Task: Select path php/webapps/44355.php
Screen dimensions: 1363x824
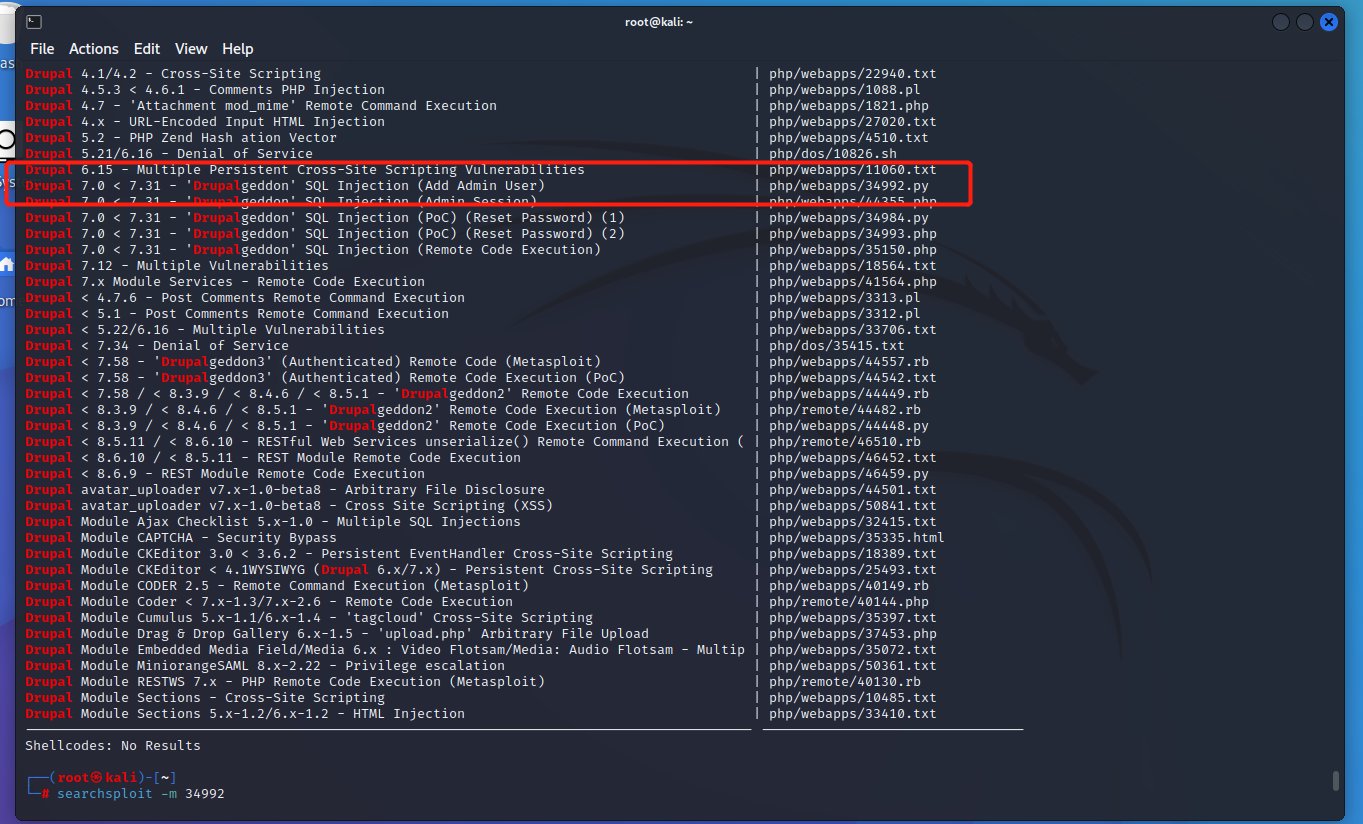Action: pos(853,202)
